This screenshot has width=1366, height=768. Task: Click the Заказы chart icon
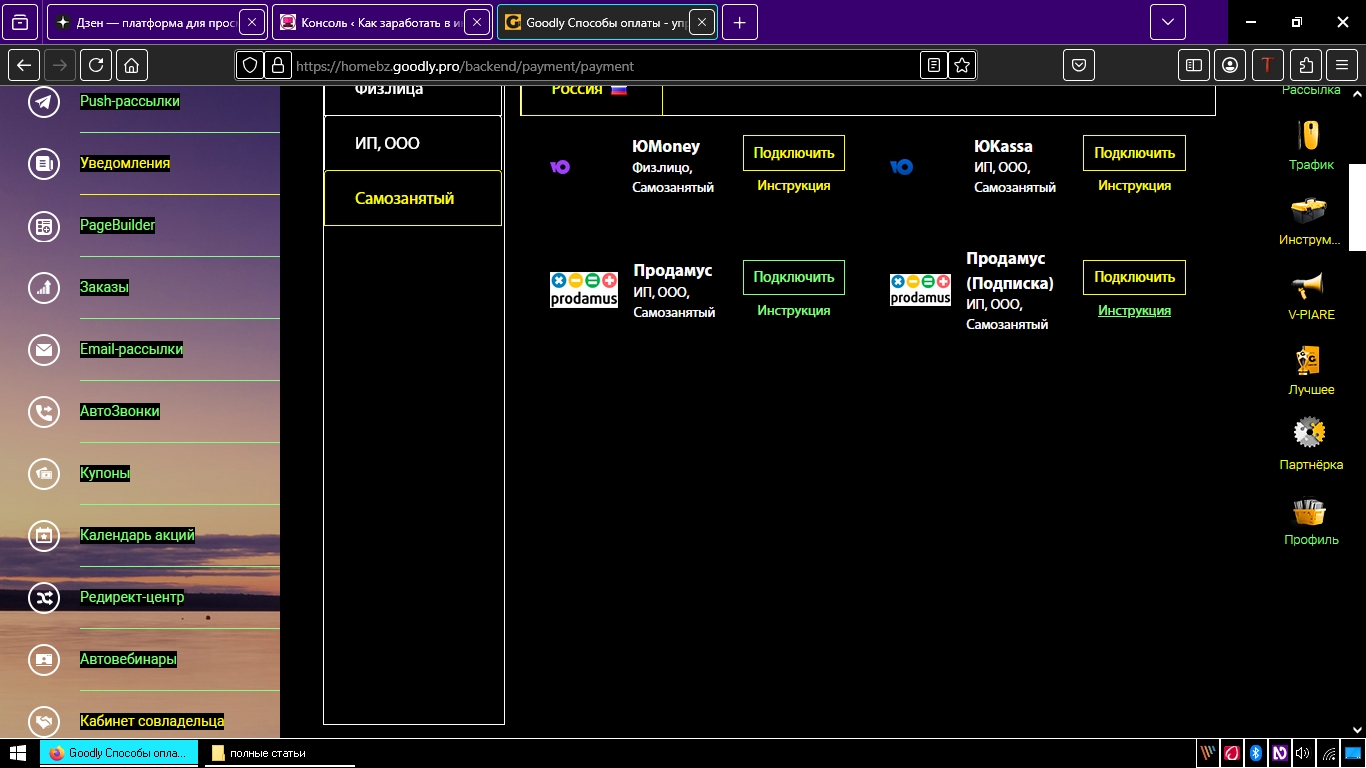(x=44, y=287)
